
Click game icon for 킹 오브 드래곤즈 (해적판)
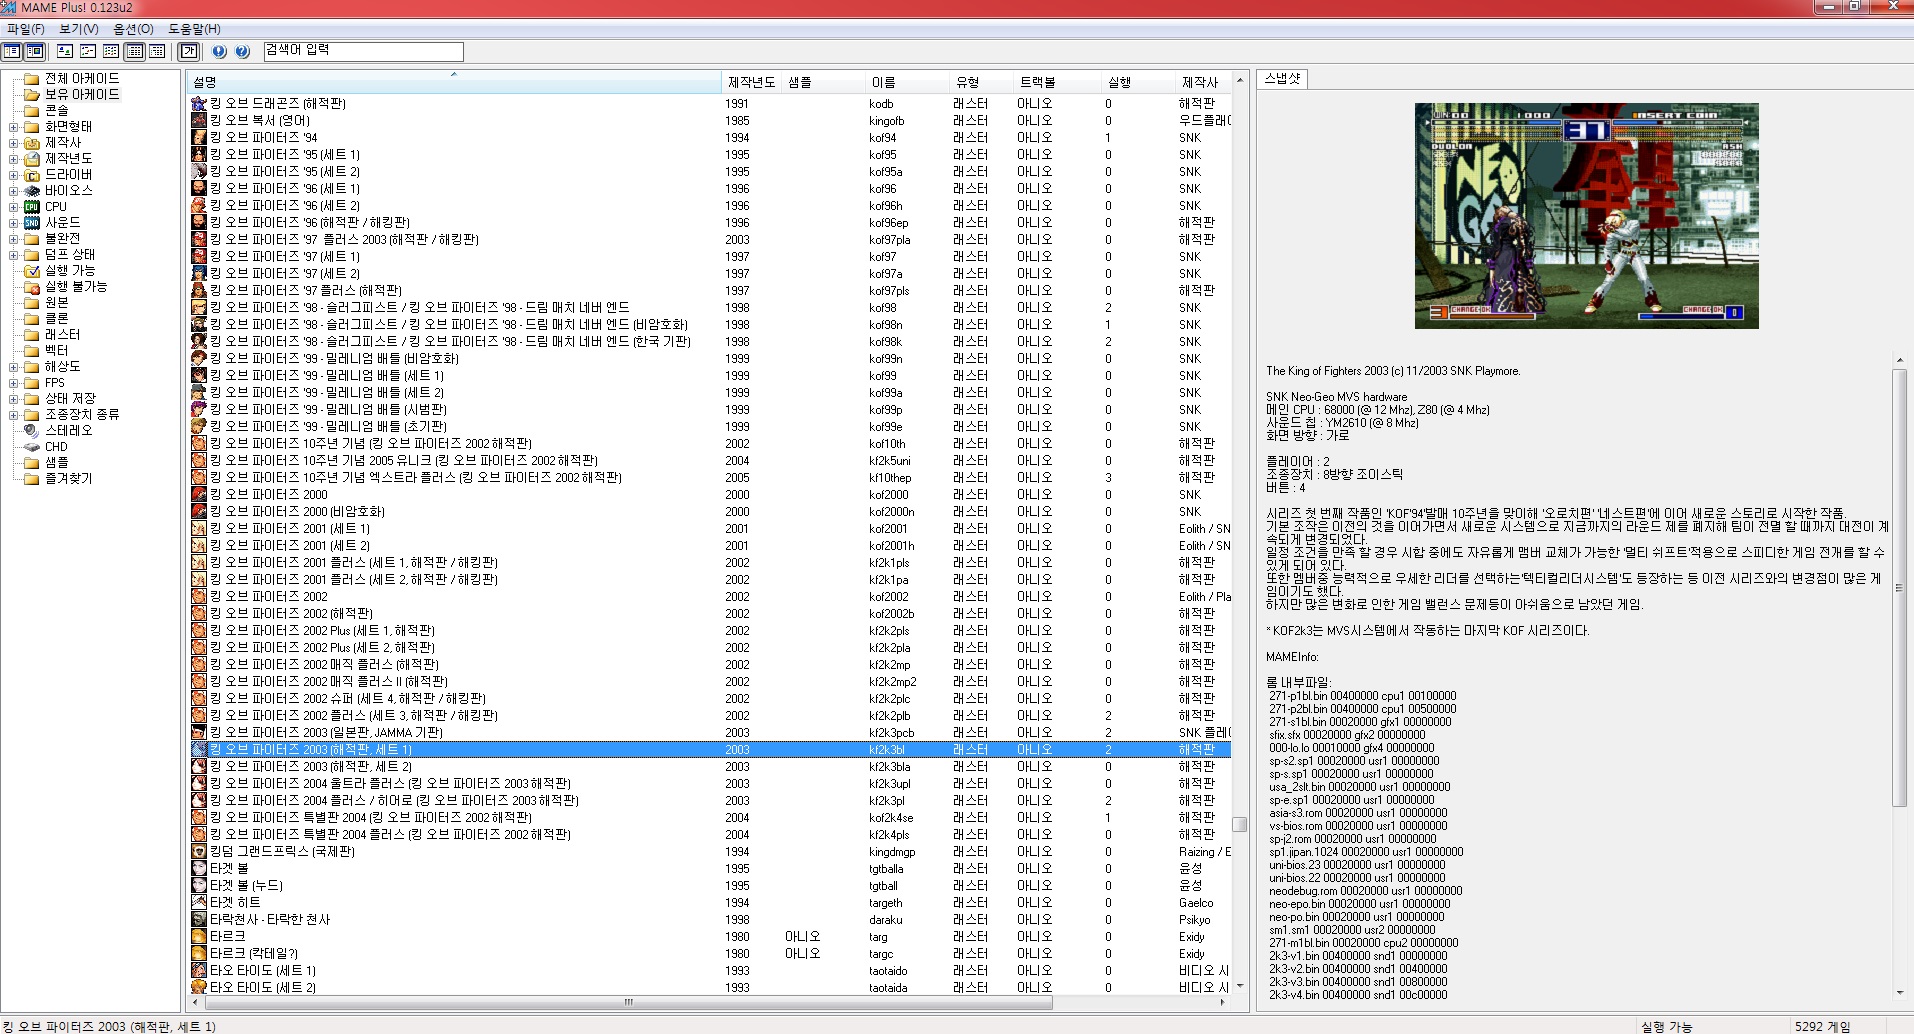(199, 104)
